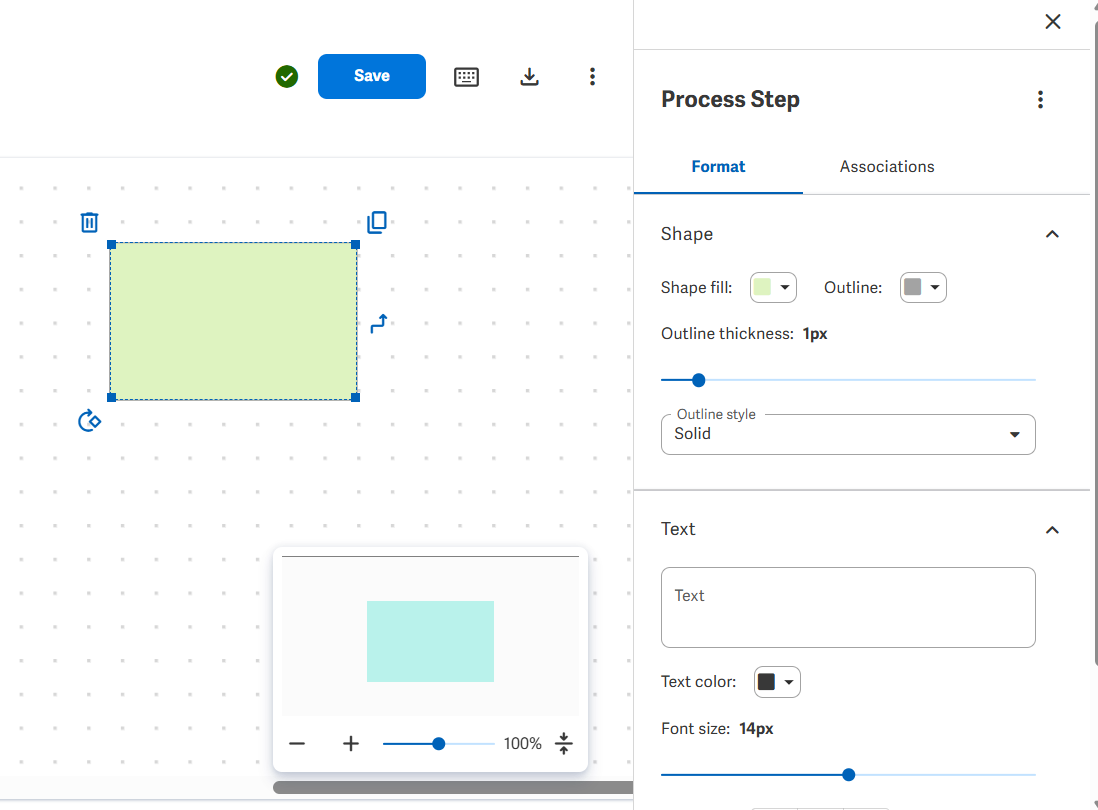Zoom out with the minus icon

(x=297, y=743)
